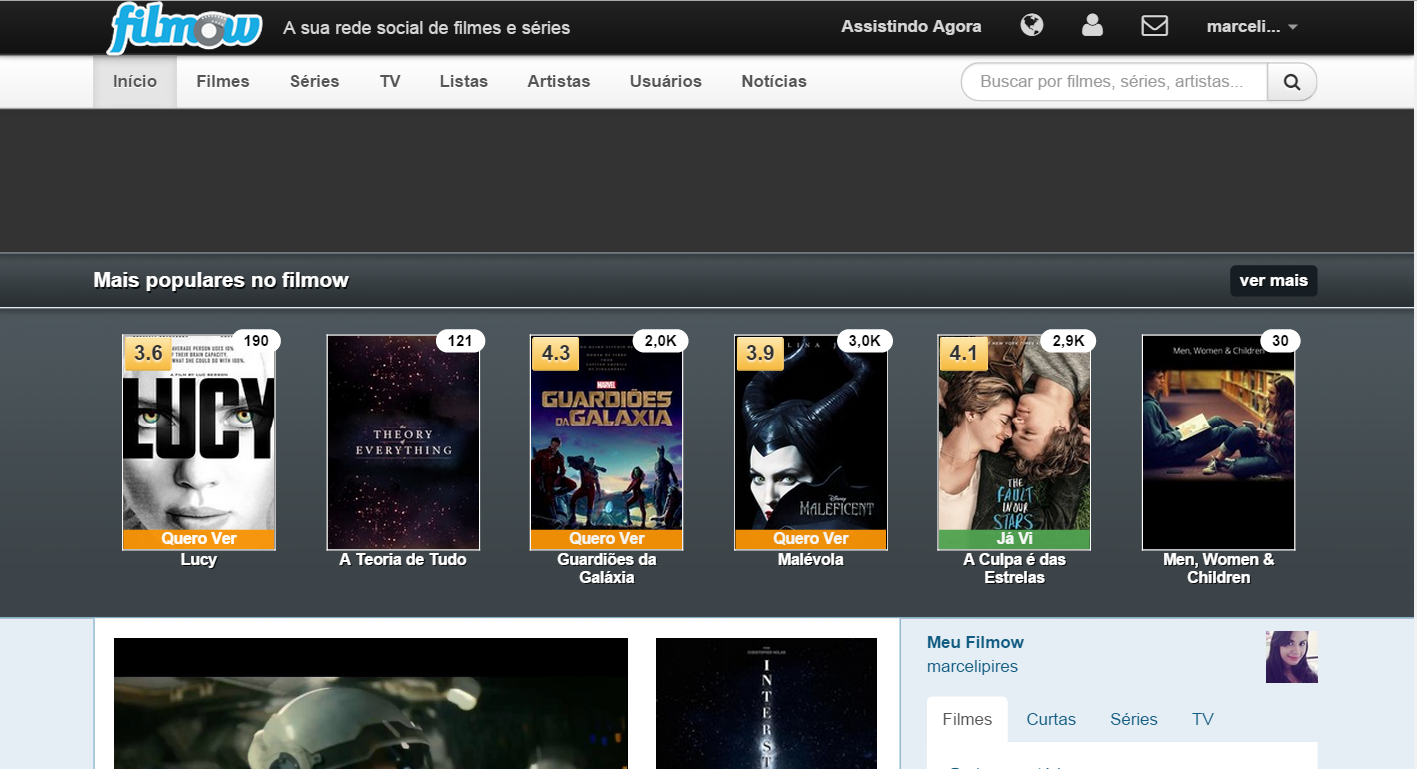Go to the Início menu item
The height and width of the screenshot is (769, 1417).
(x=135, y=81)
